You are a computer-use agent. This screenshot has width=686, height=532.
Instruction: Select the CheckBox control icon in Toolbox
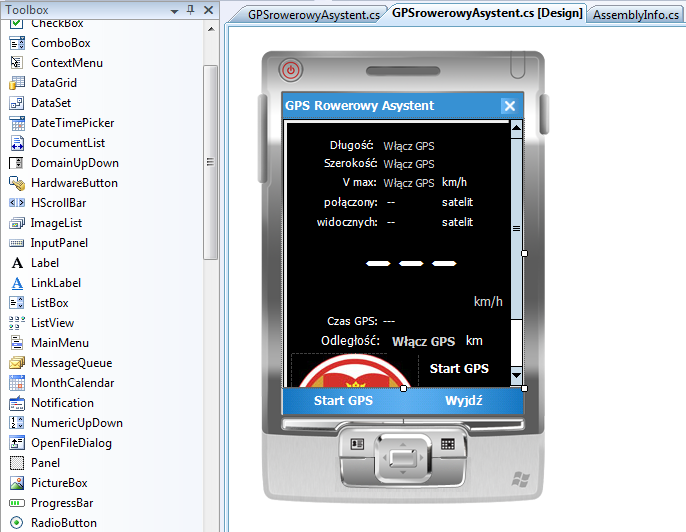(16, 23)
